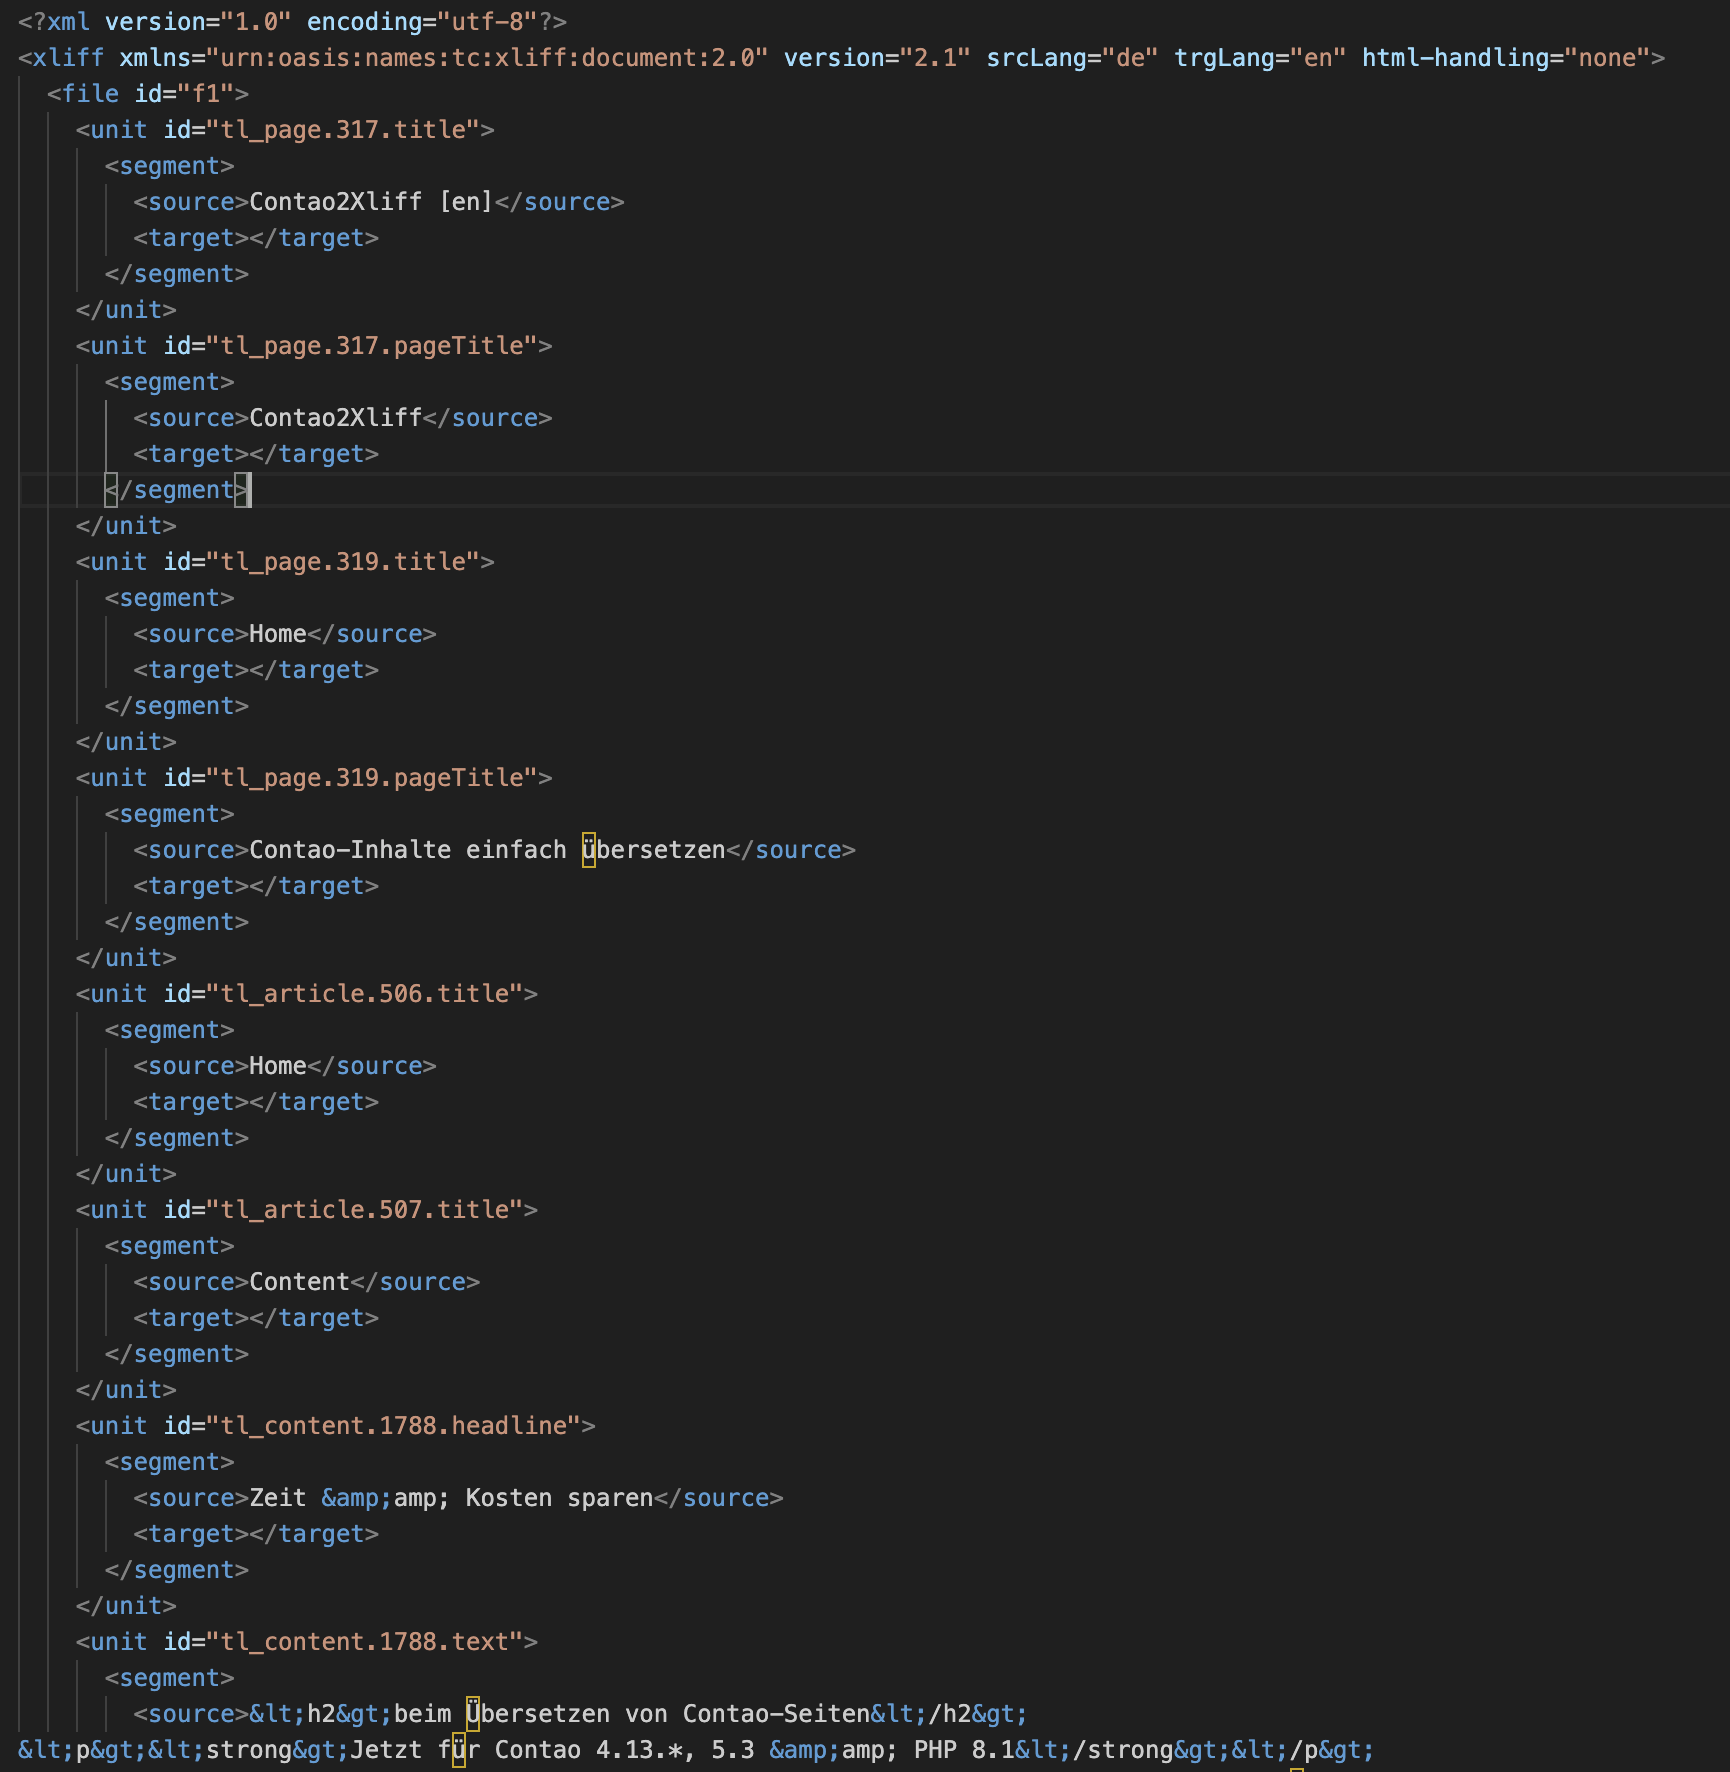Click the source text "Contao-Inhalte einfach übersetzen"
The width and height of the screenshot is (1730, 1772).
pyautogui.click(x=487, y=850)
